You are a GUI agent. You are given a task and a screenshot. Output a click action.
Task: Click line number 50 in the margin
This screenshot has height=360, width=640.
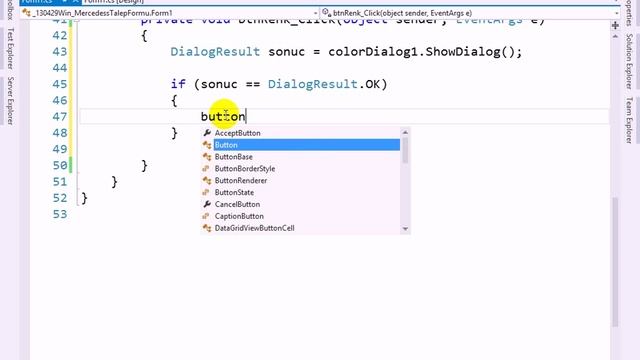click(x=60, y=165)
